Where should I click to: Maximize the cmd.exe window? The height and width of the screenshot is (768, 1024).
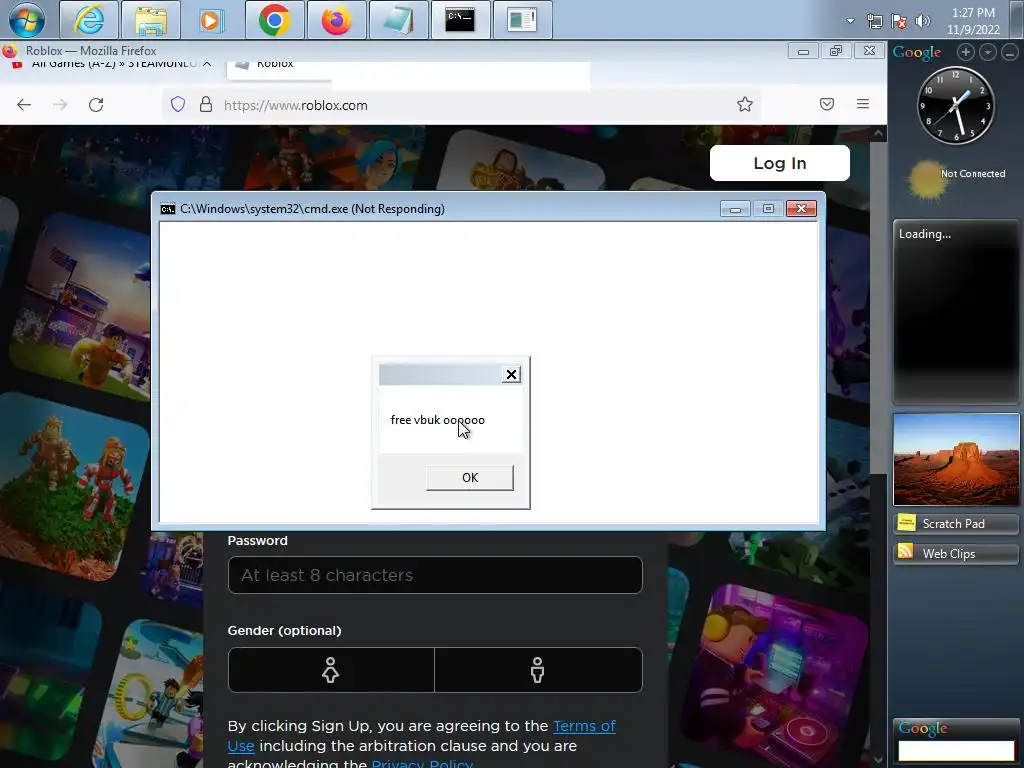[x=768, y=208]
